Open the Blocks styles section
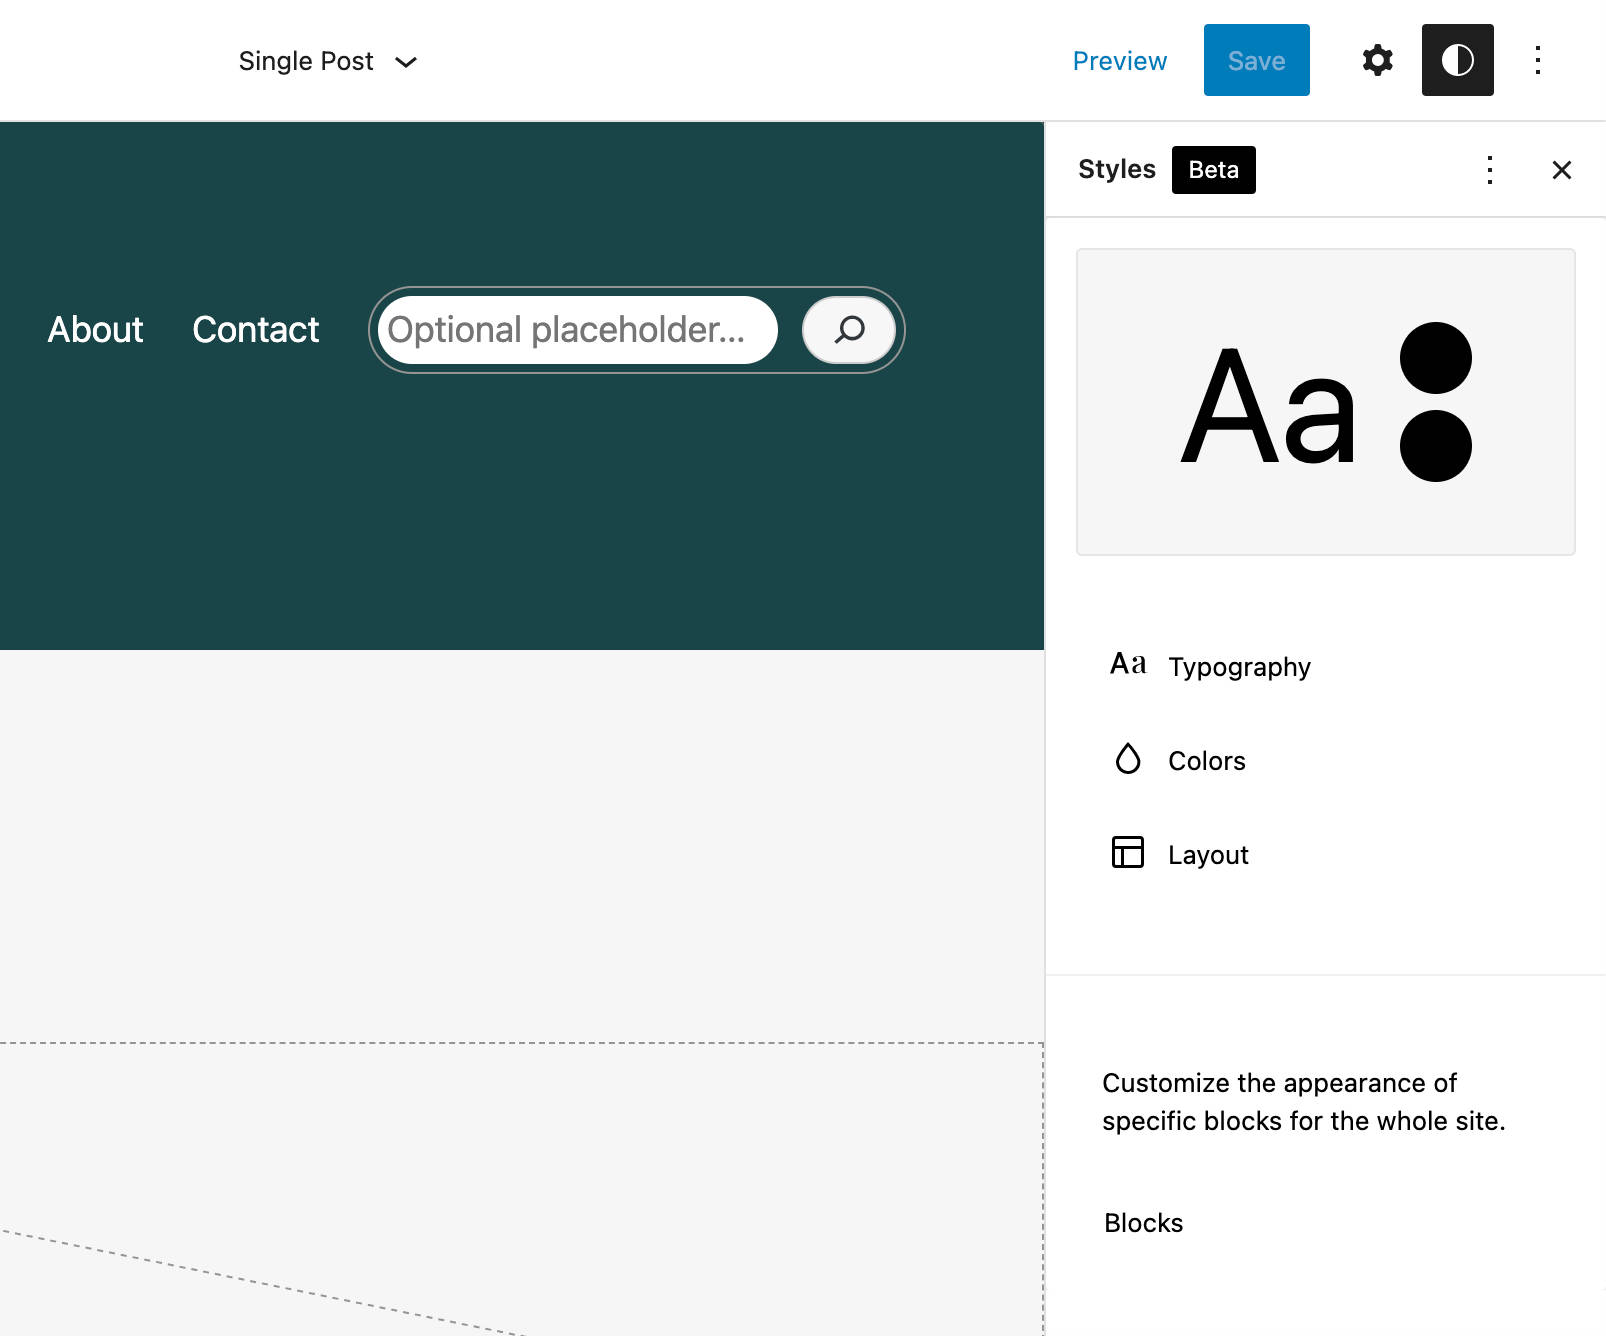The height and width of the screenshot is (1336, 1606). tap(1143, 1223)
